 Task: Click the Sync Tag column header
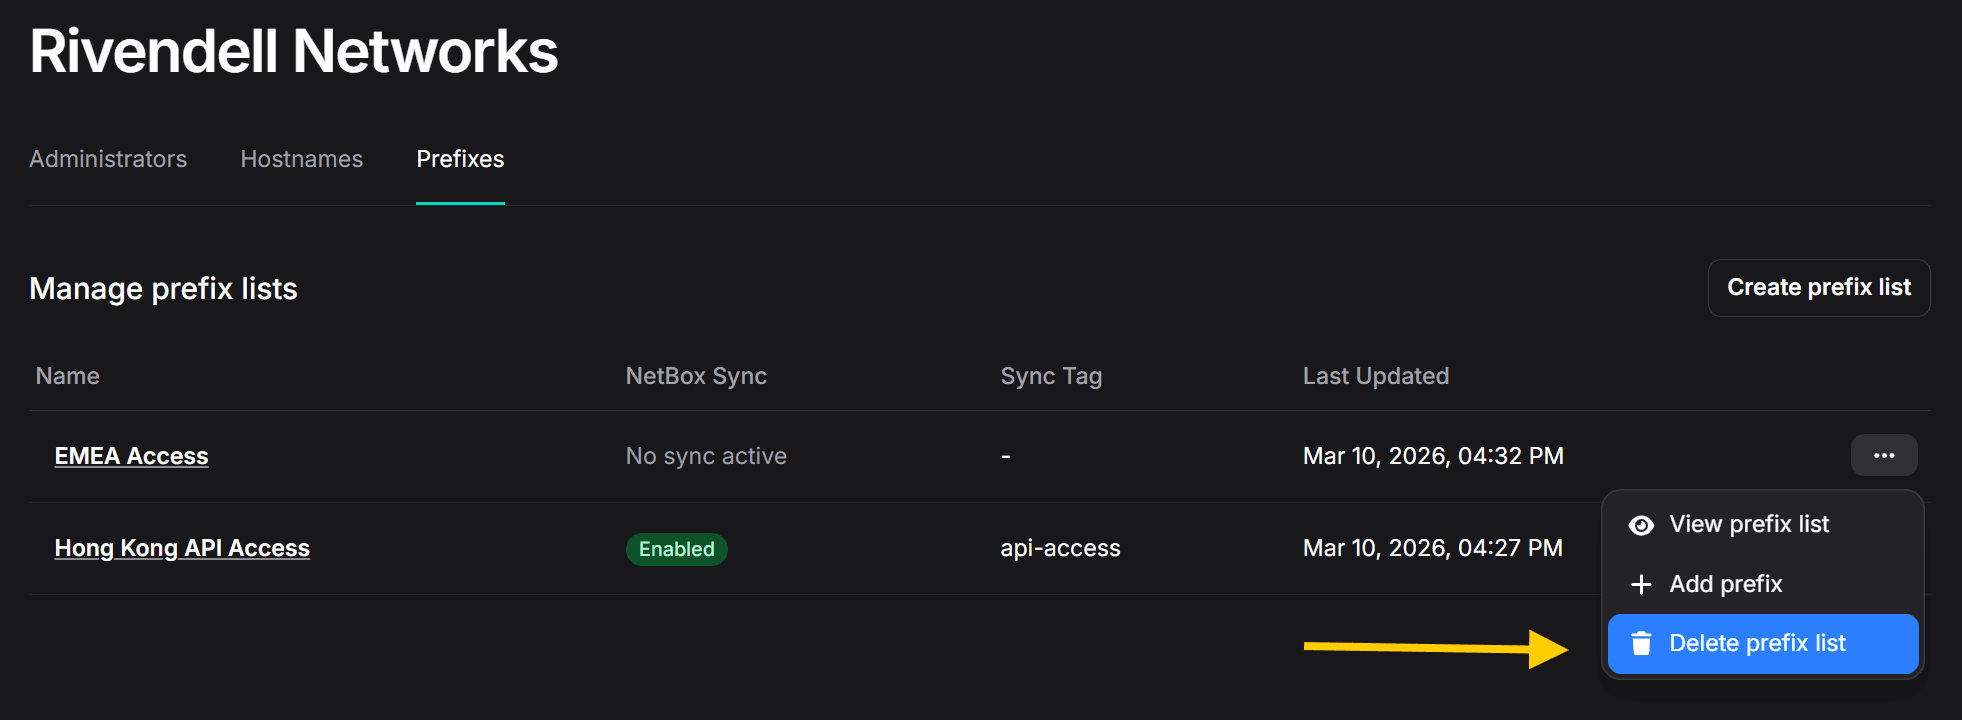click(x=1051, y=376)
